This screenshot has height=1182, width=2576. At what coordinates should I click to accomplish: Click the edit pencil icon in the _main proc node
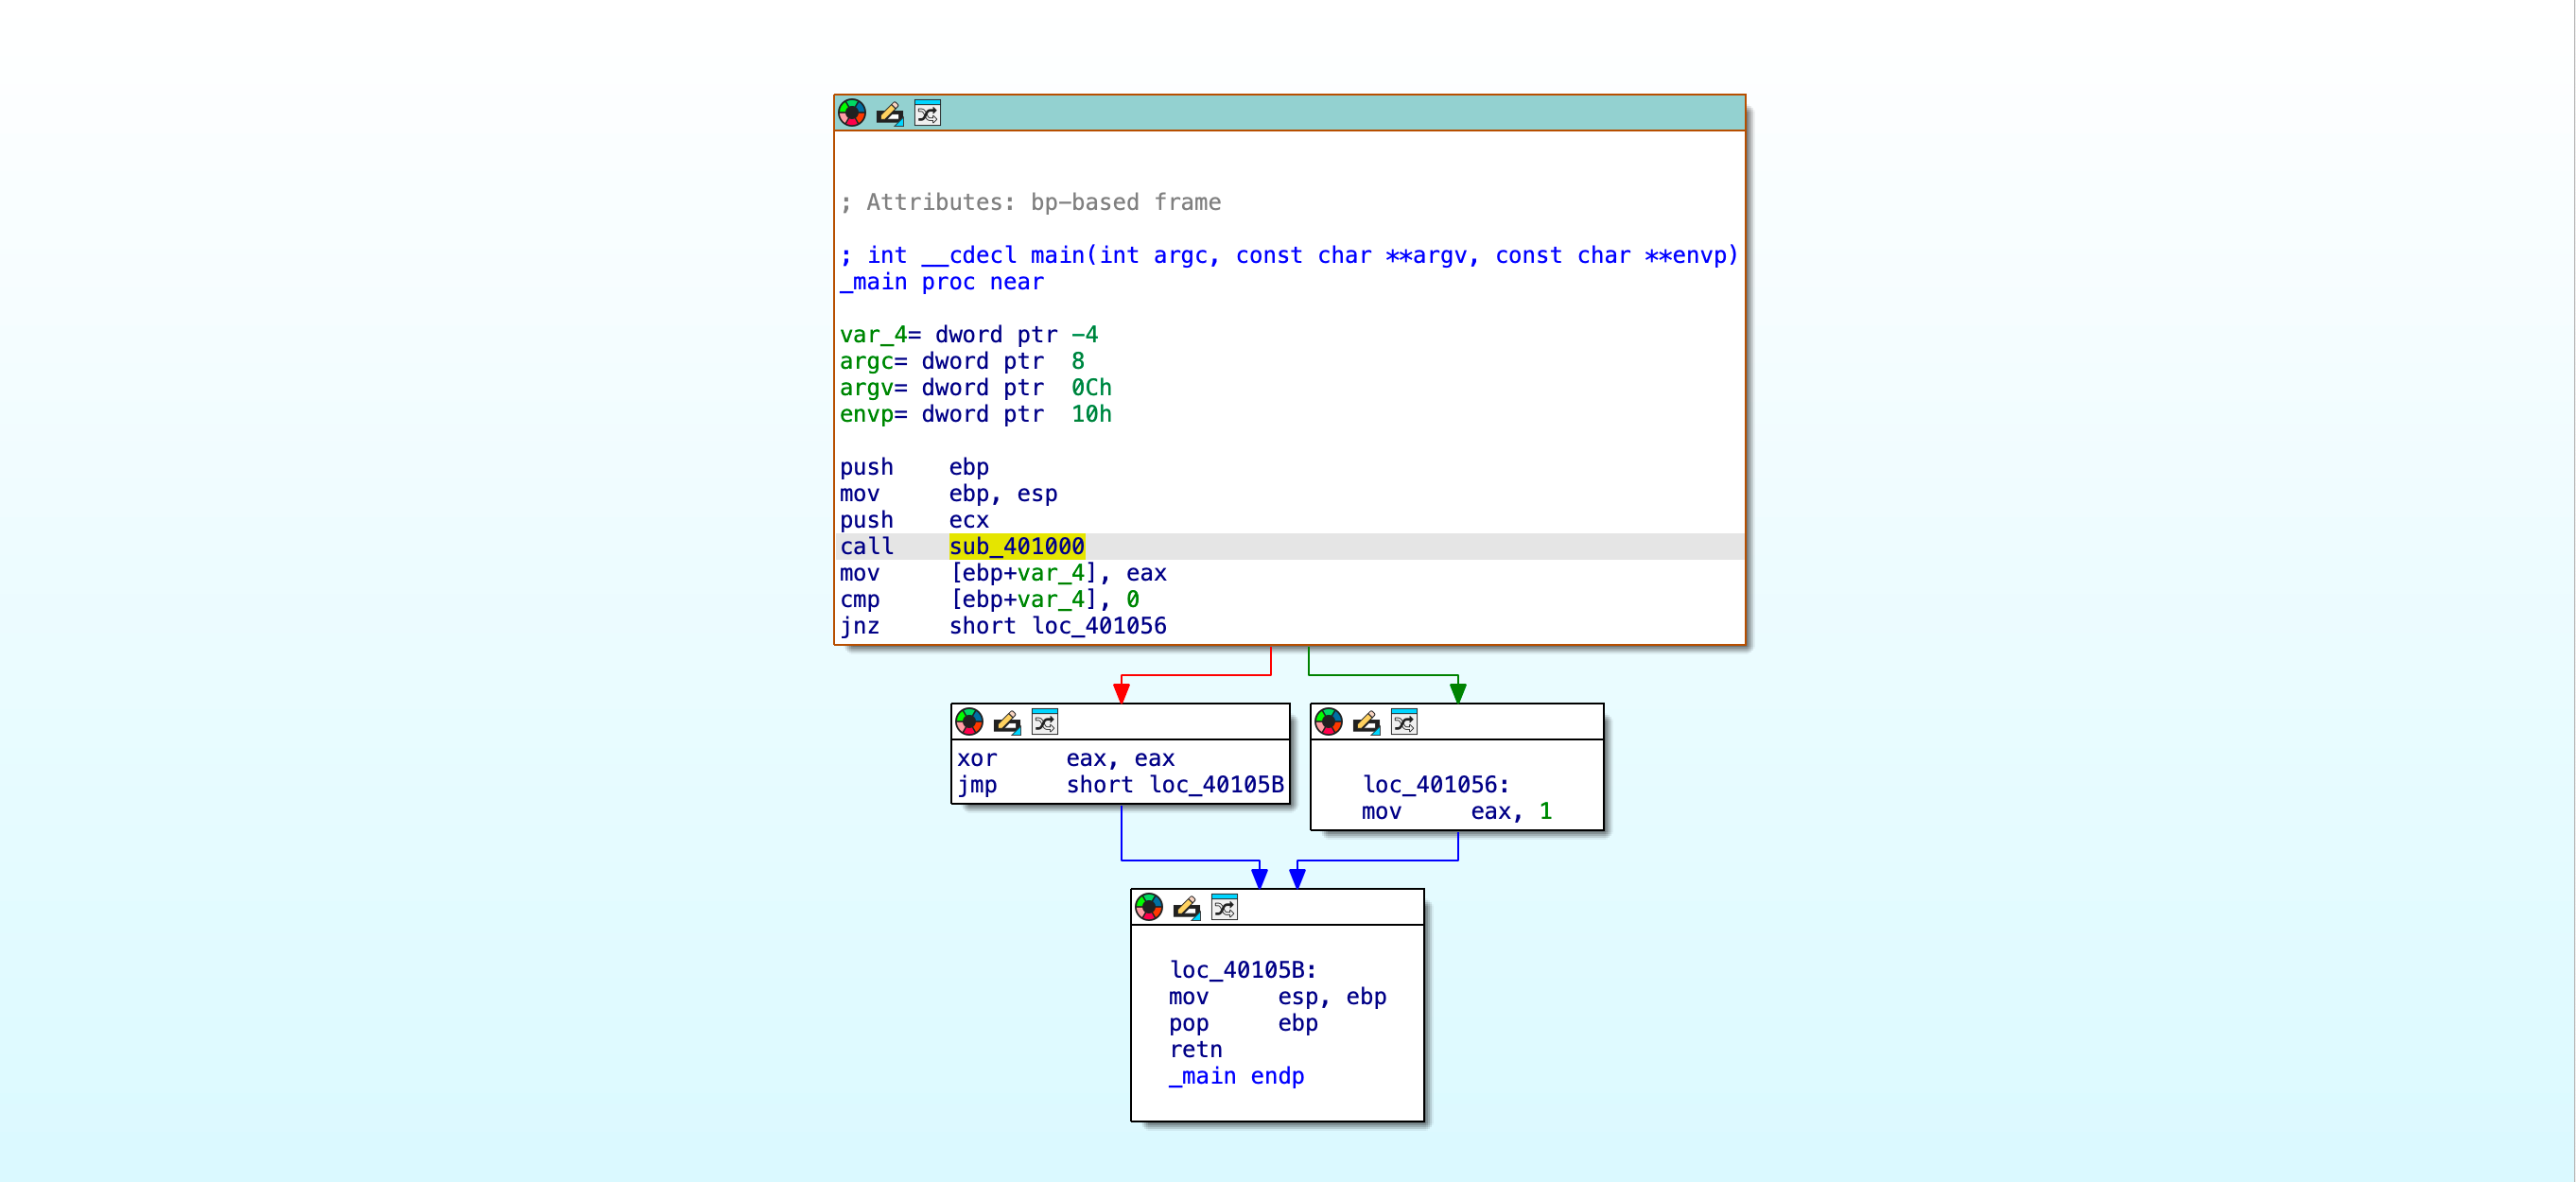click(x=889, y=113)
